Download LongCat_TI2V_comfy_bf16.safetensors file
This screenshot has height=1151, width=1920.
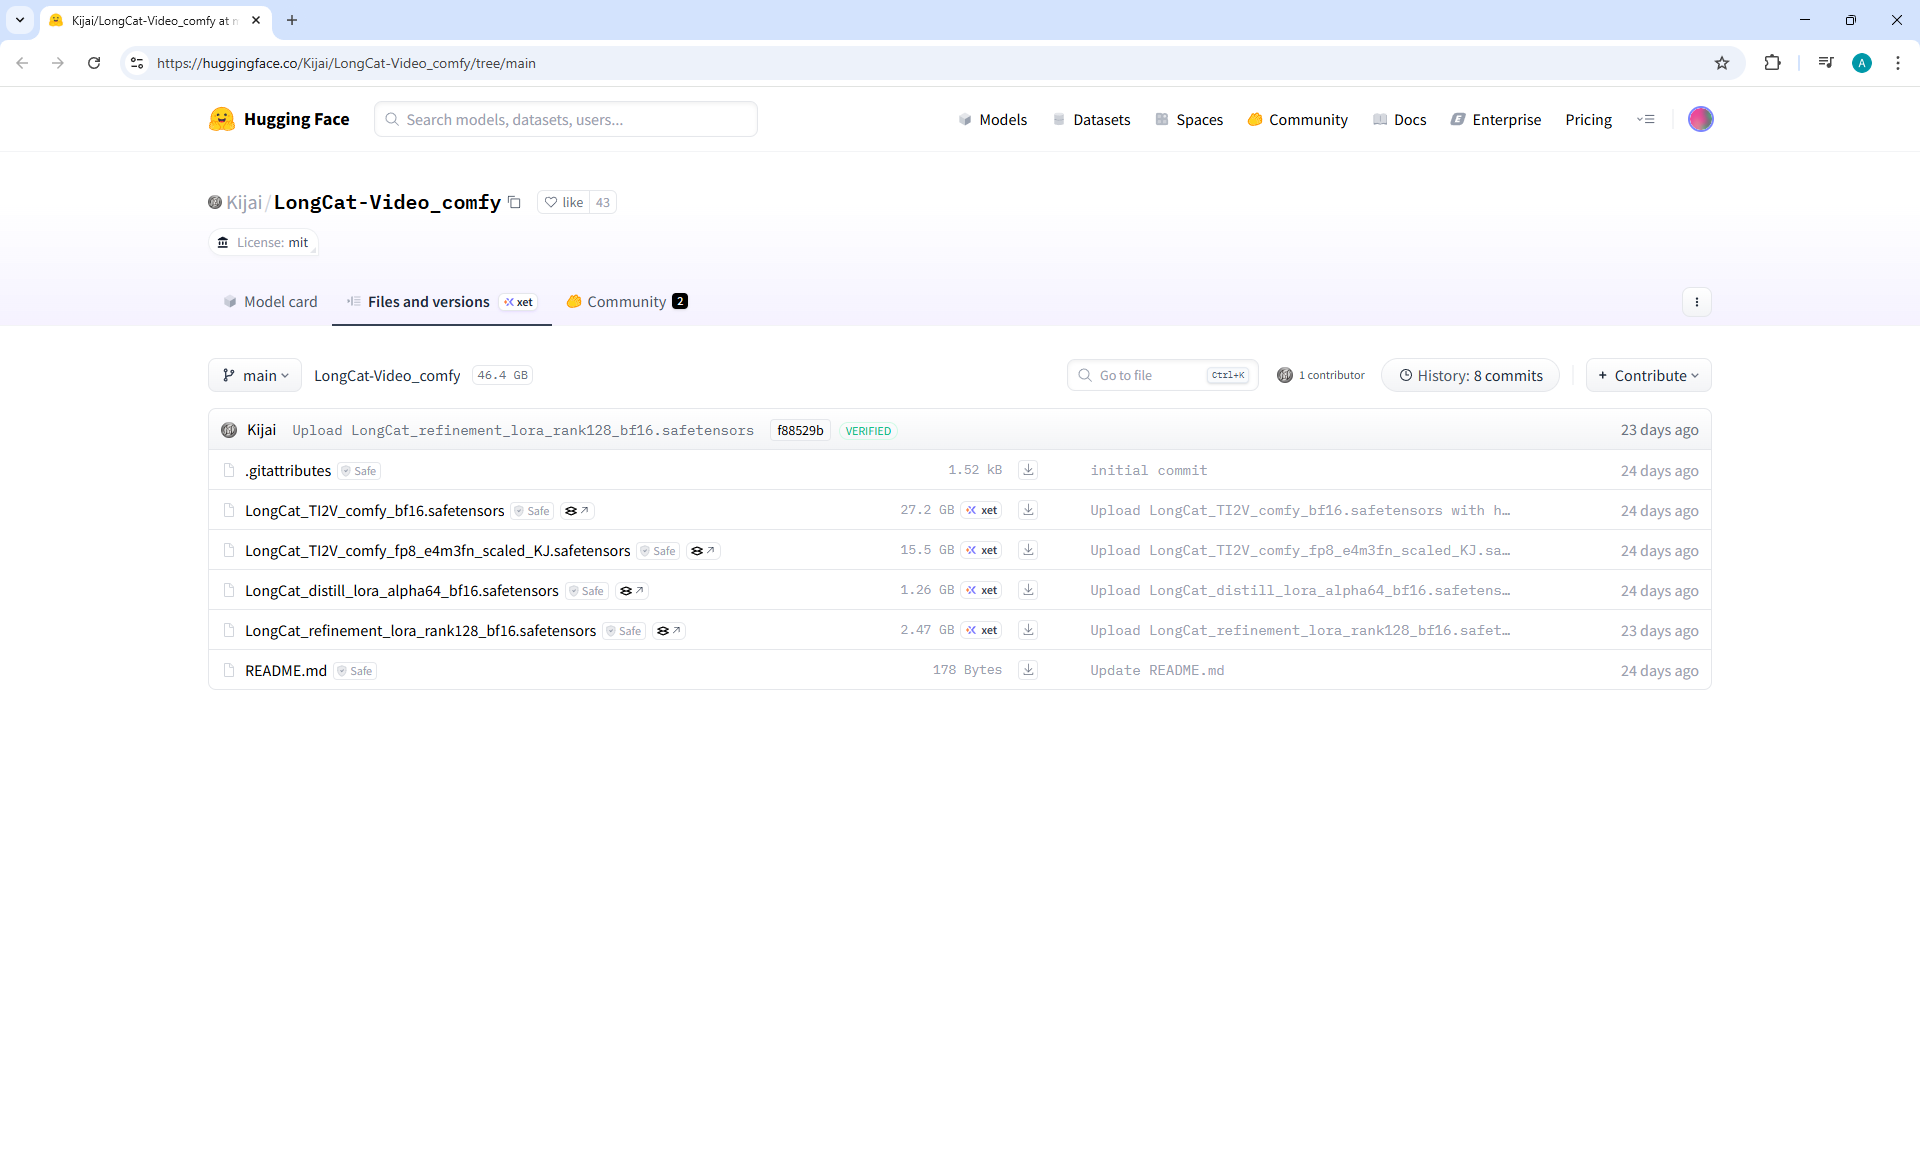coord(1028,510)
